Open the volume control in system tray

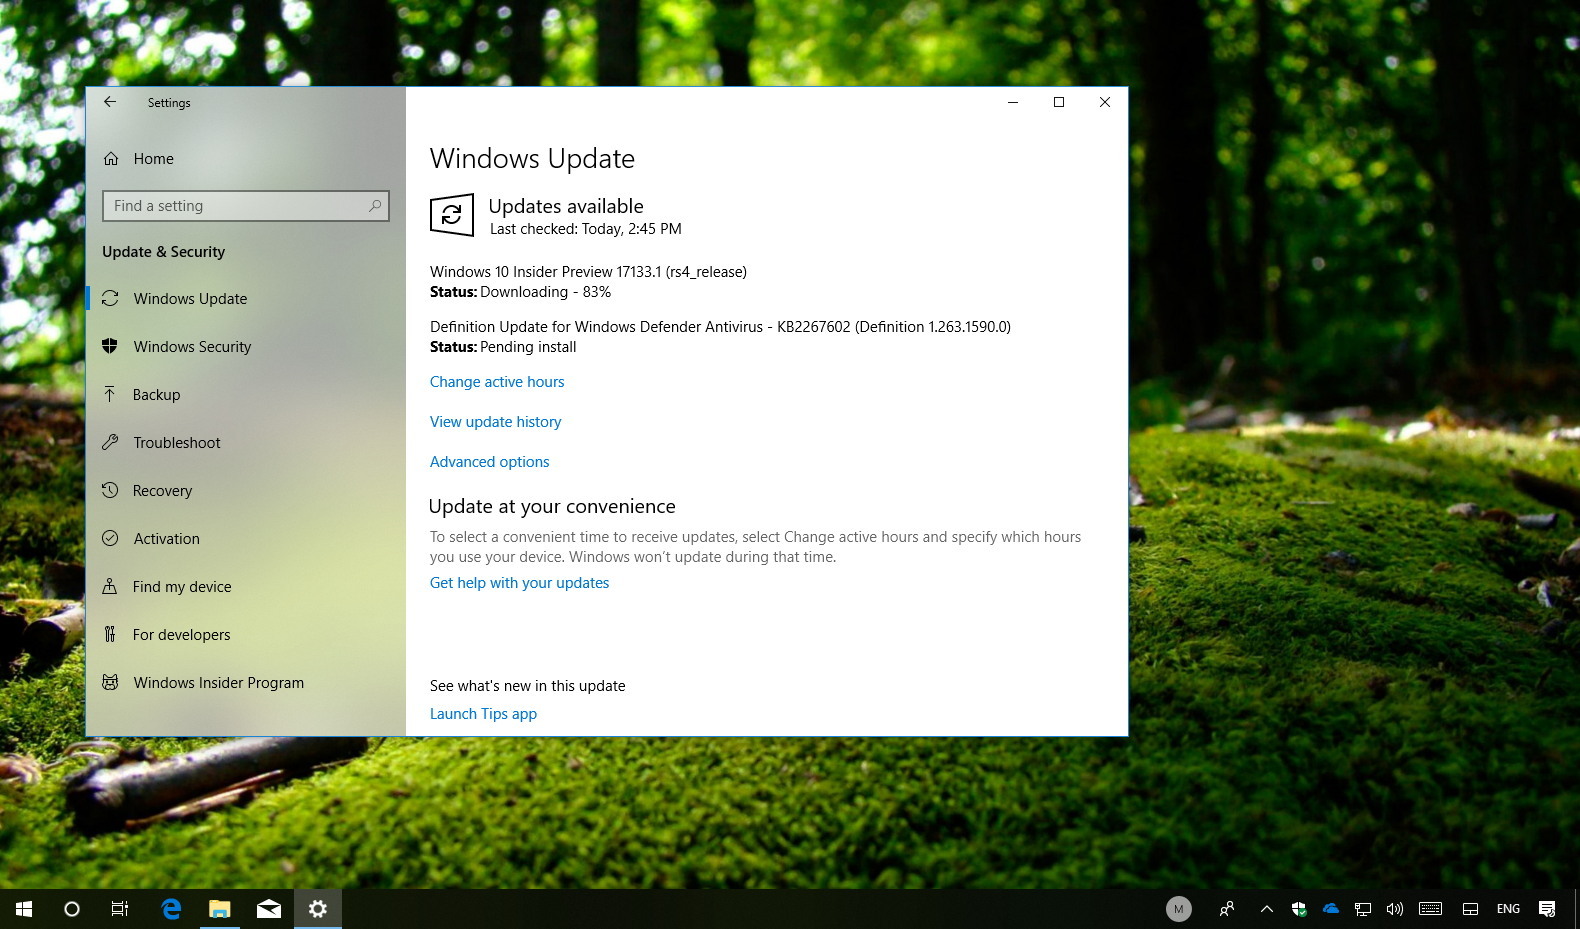[1395, 909]
